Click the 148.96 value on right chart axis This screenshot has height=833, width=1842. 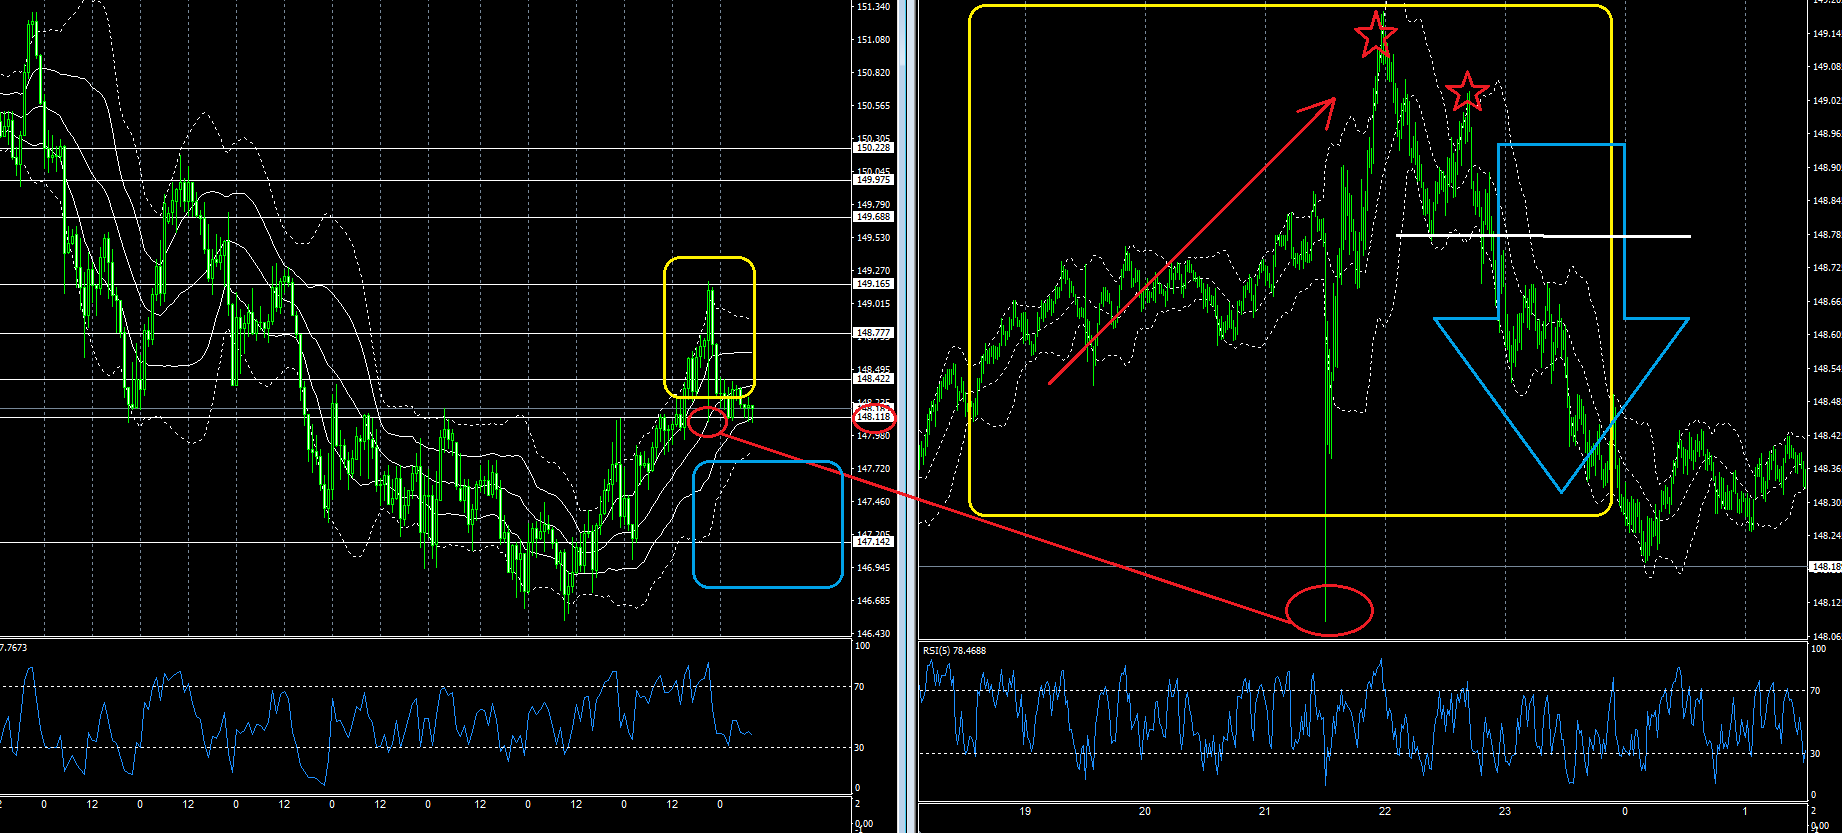pos(1827,134)
